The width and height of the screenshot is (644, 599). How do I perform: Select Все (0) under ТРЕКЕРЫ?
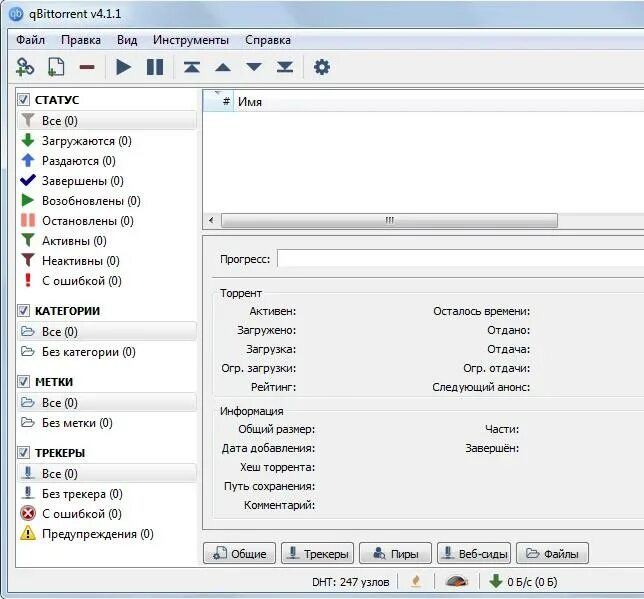(x=107, y=473)
